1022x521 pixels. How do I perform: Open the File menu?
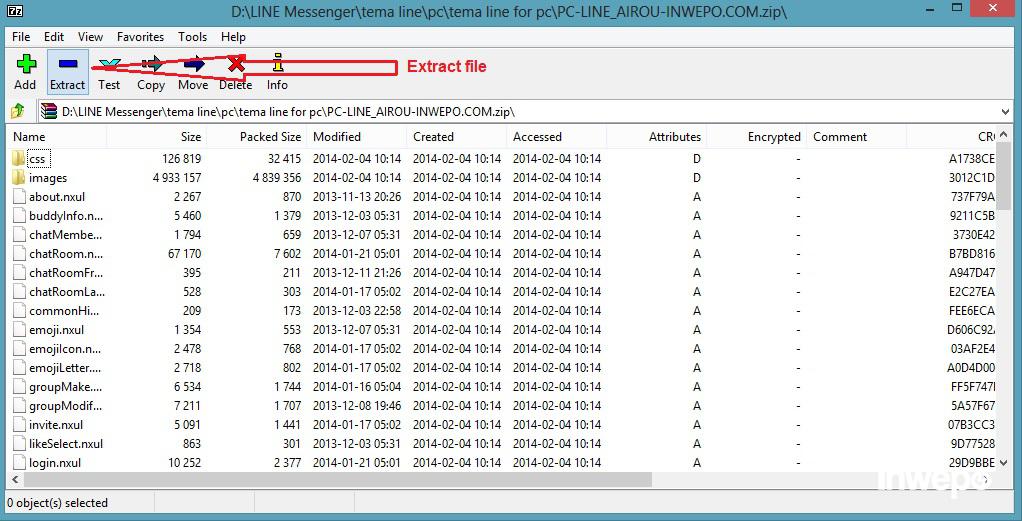click(x=21, y=37)
